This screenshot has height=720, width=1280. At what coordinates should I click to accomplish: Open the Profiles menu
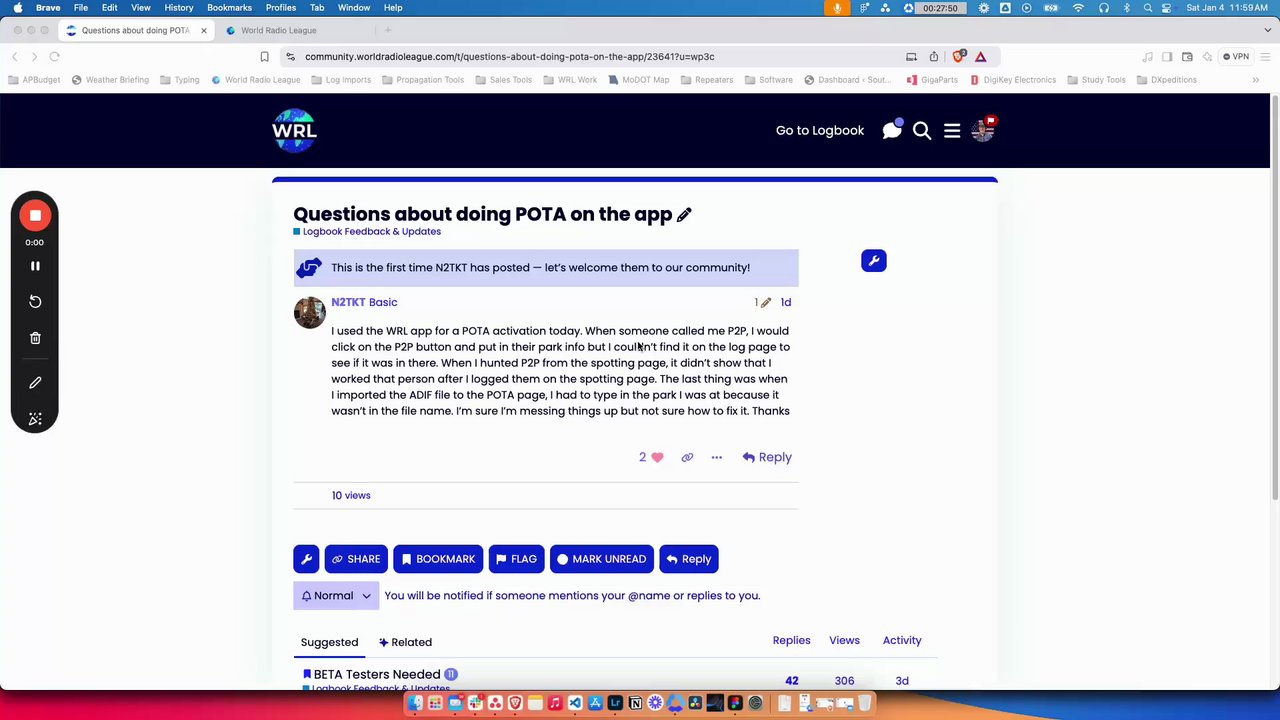tap(281, 7)
